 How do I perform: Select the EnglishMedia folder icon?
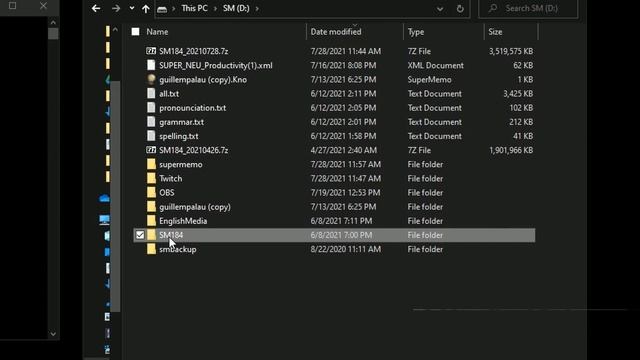[x=151, y=221]
